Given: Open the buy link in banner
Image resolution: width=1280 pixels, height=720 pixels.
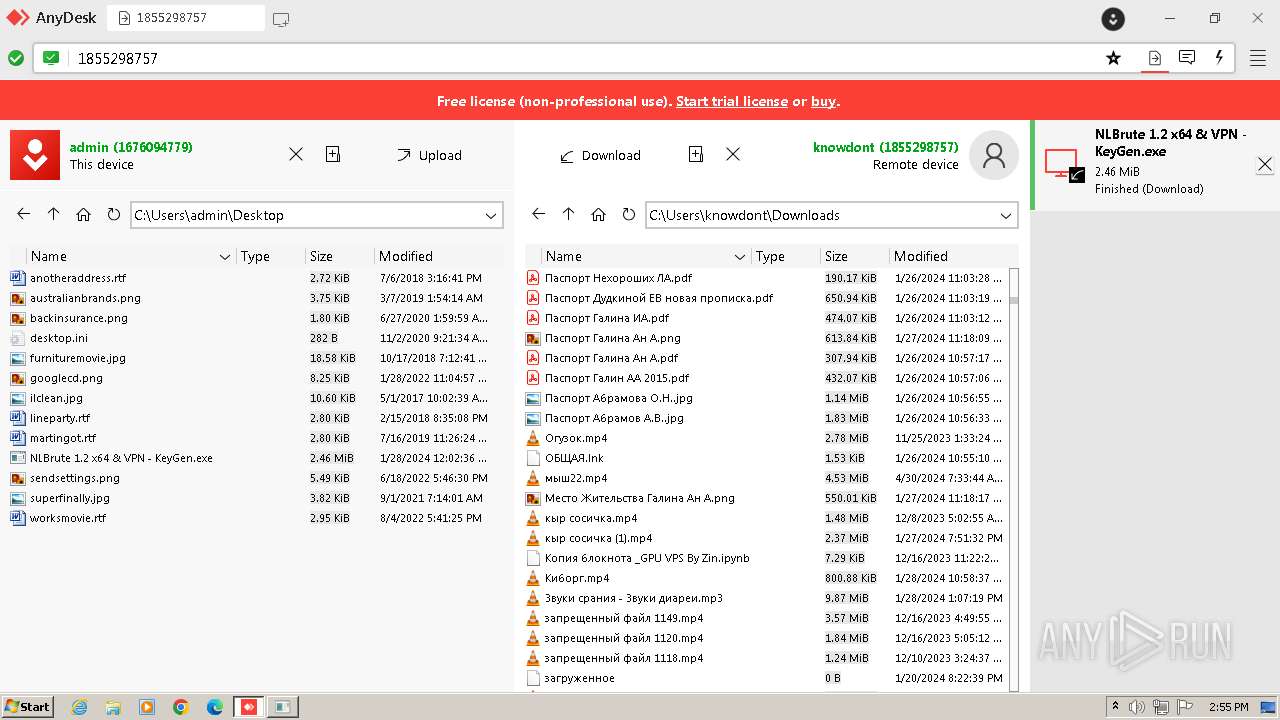Looking at the screenshot, I should click(x=823, y=101).
